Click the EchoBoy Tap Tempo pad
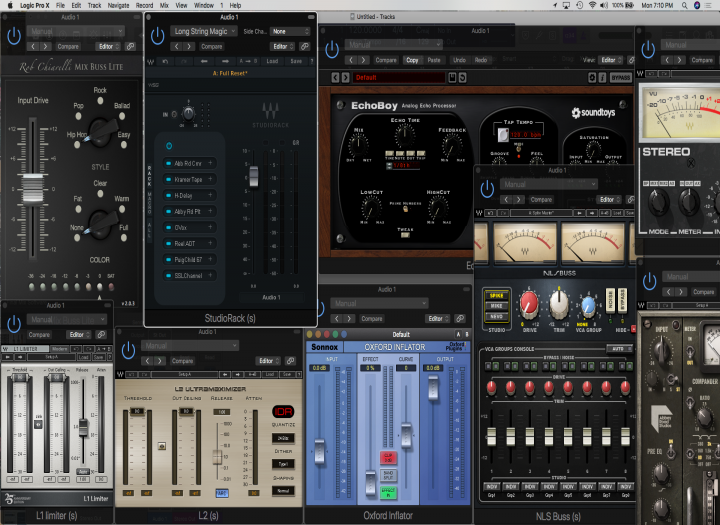Image resolution: width=720 pixels, height=525 pixels. 503,135
